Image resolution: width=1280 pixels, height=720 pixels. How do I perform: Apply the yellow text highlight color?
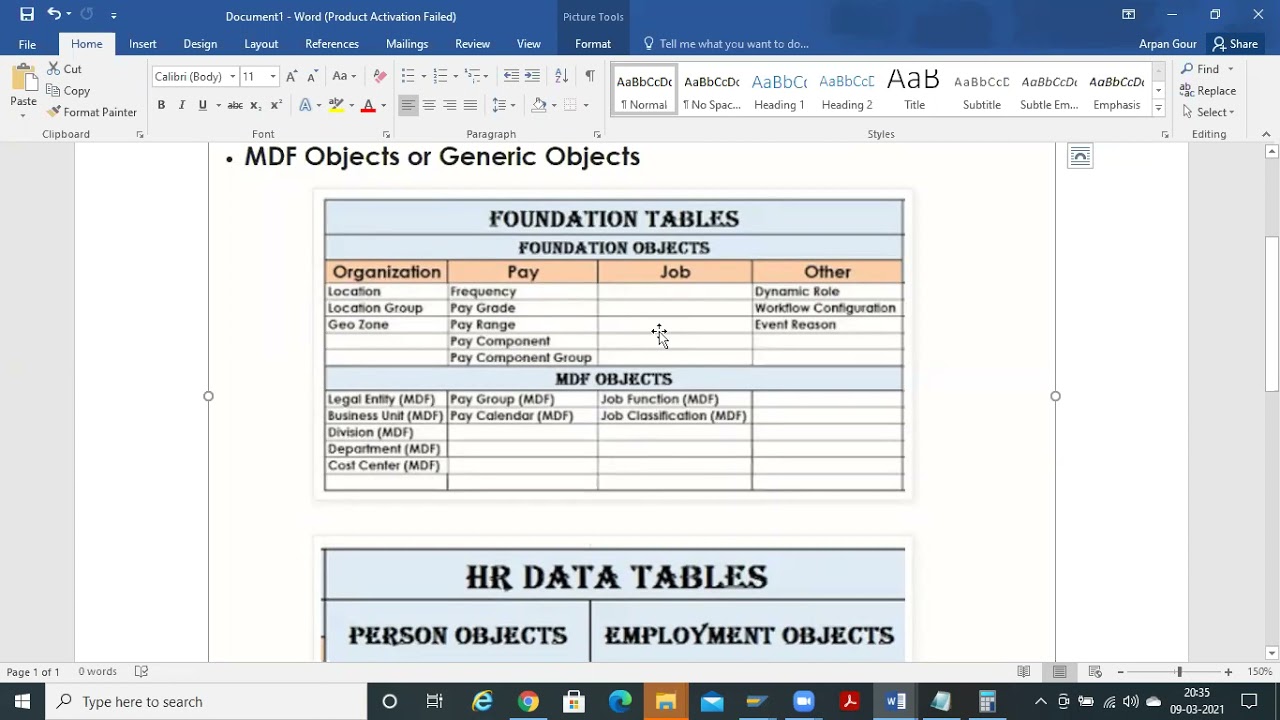click(336, 105)
